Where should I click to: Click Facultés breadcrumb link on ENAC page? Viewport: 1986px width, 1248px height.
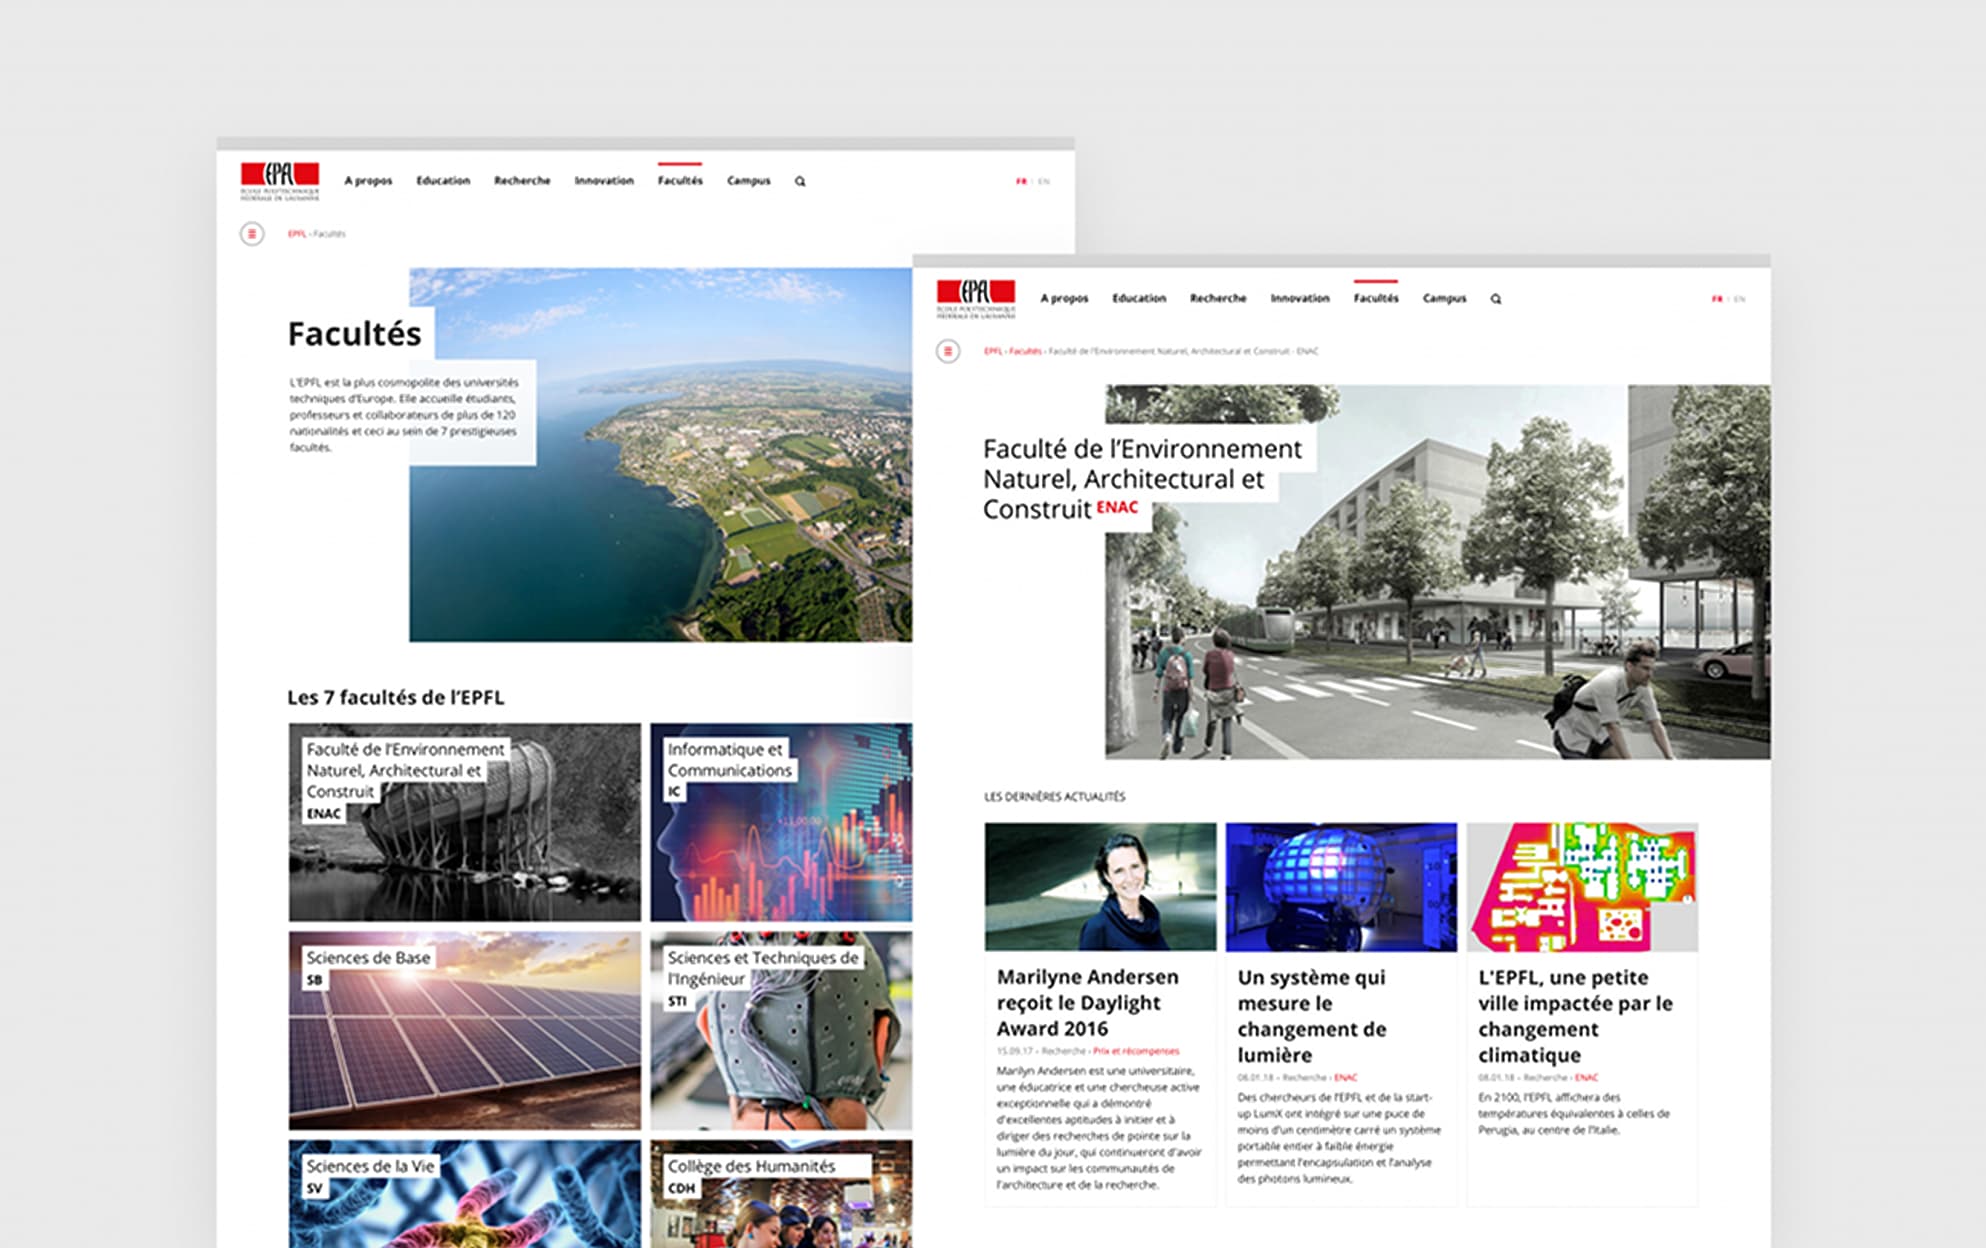pos(1024,351)
